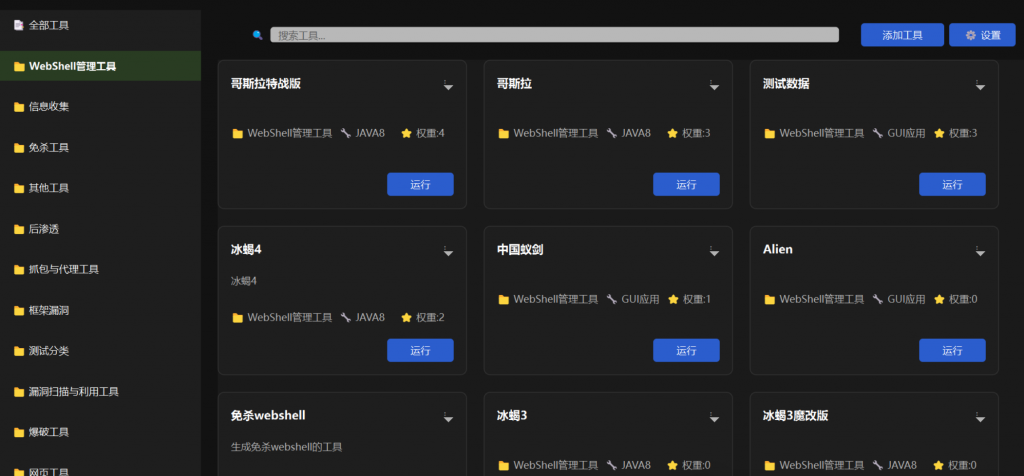Expand the 冰蝎4 card menu arrow

pyautogui.click(x=448, y=251)
